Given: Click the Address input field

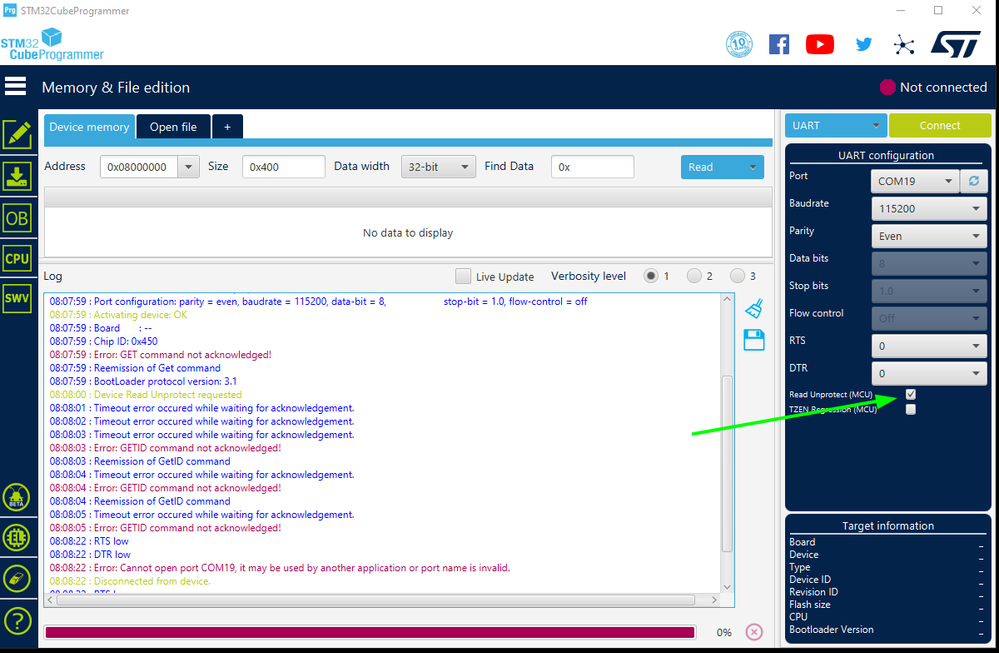Looking at the screenshot, I should point(140,167).
